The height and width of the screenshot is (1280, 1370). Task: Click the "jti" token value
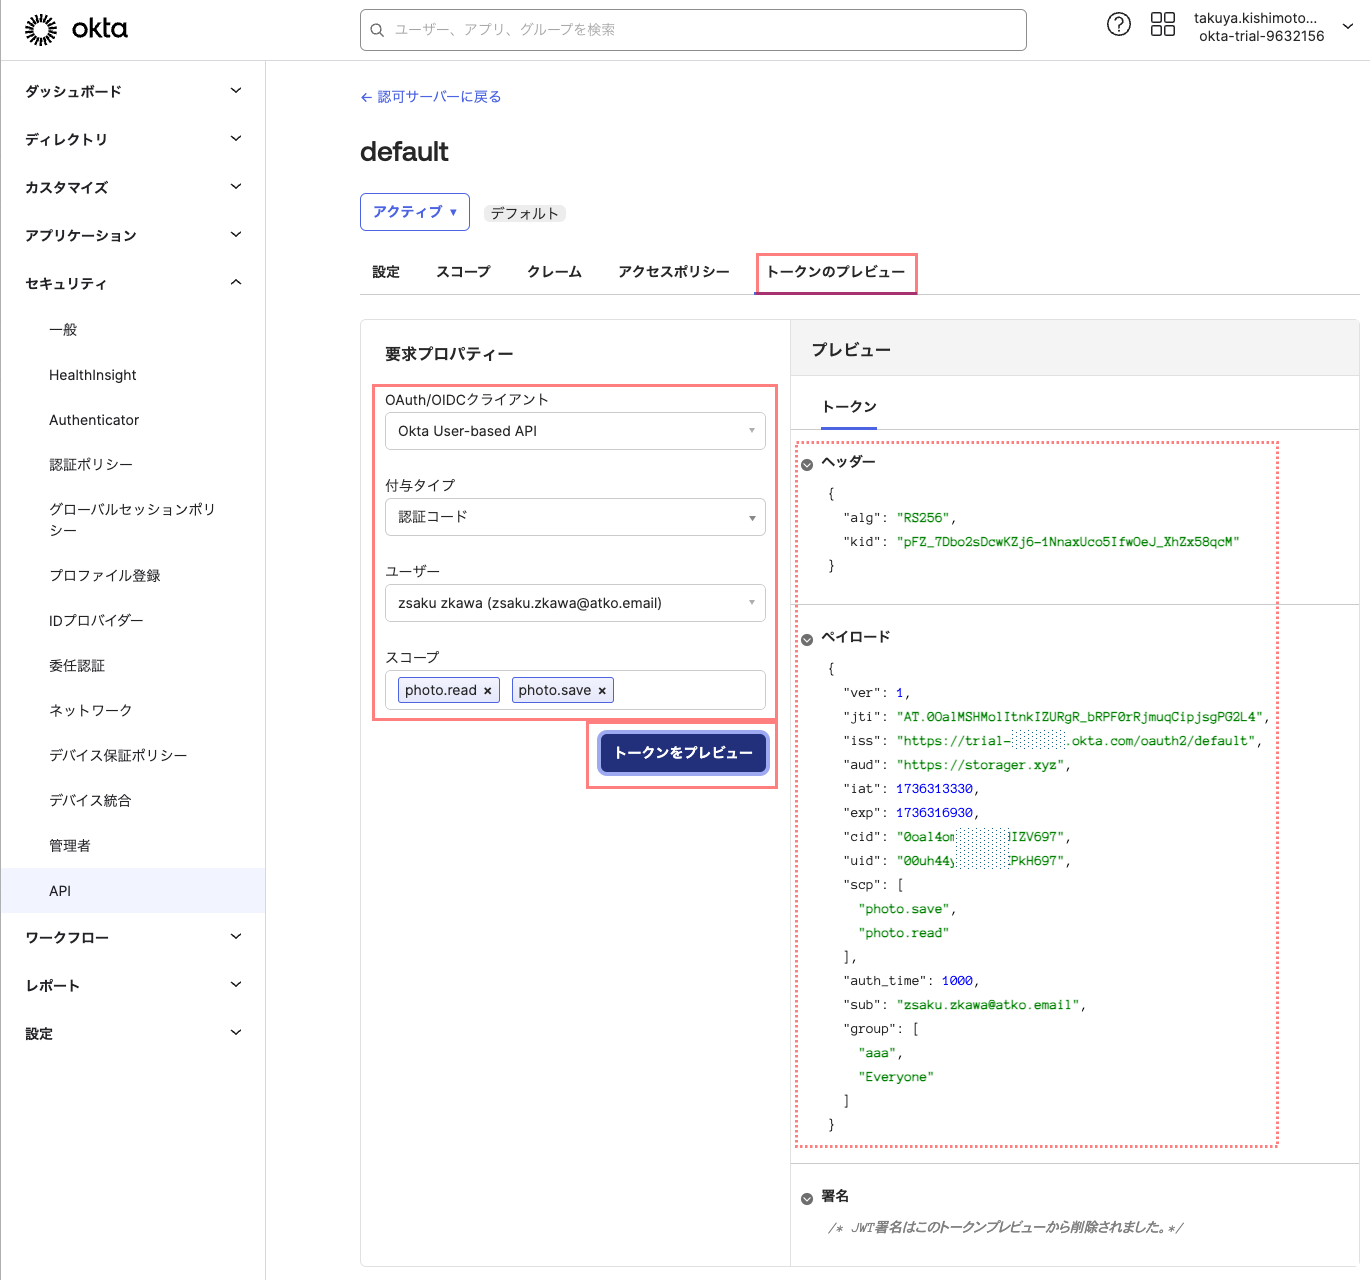coord(1080,717)
